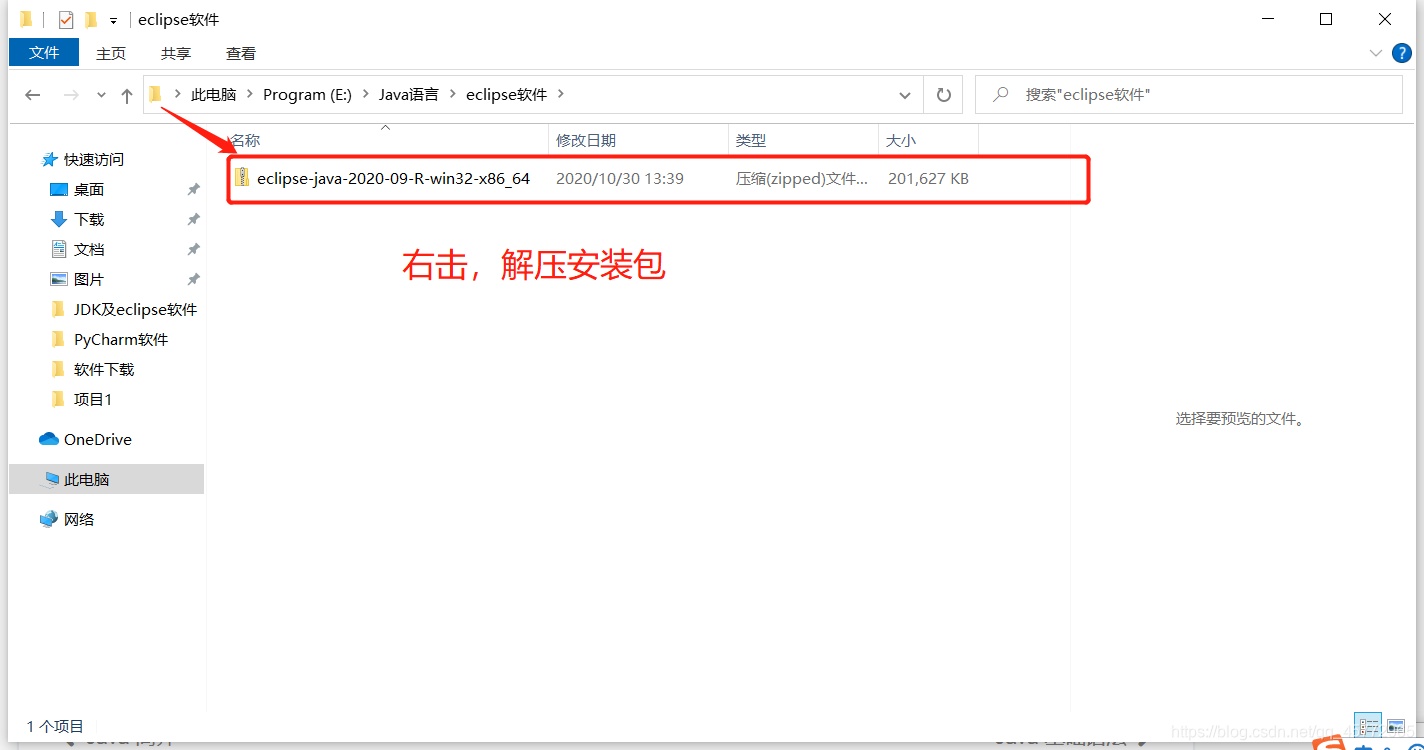Click the folder icon in address bar
Screen dimensions: 1424x750
[x=156, y=94]
